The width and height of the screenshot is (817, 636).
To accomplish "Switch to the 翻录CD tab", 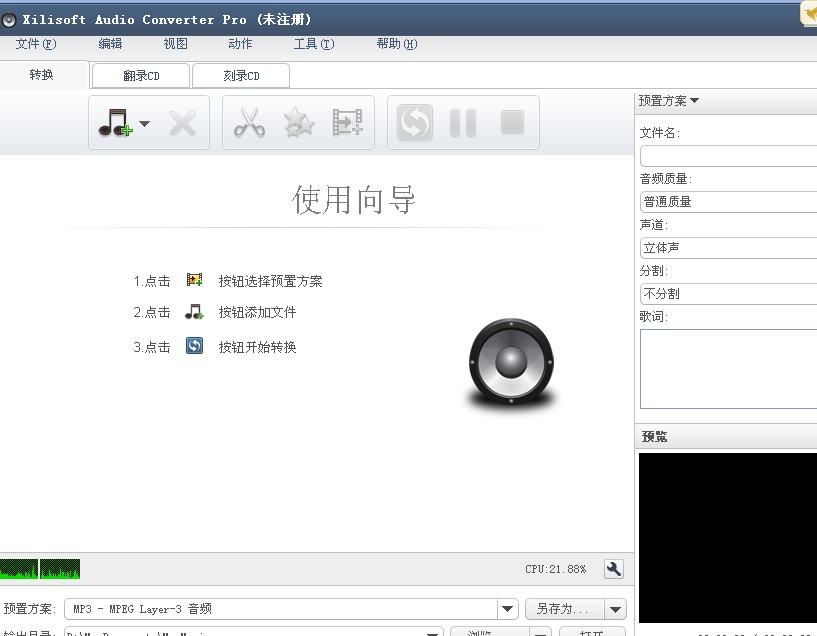I will (141, 76).
